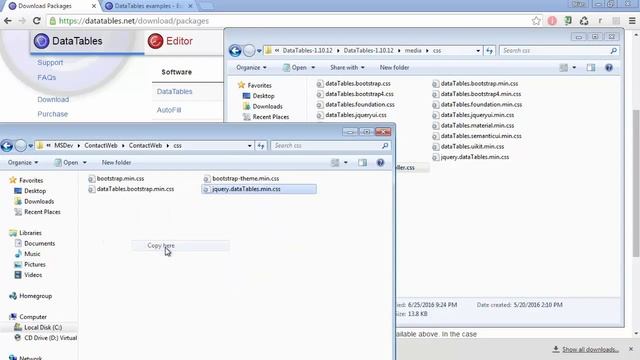This screenshot has width=640, height=360.
Task: Select dataTables.foundation.min.css file
Action: tap(477, 105)
